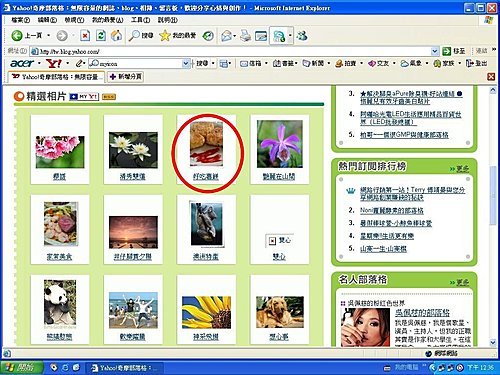
Task: Click the Print printer icon in toolbar
Action: [x=246, y=35]
